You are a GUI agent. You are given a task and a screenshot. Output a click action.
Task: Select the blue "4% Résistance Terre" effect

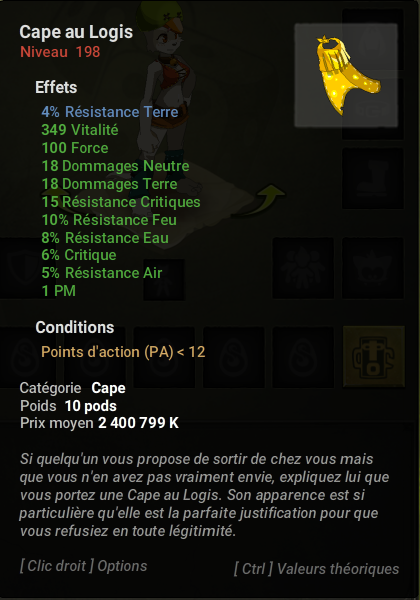(x=110, y=112)
